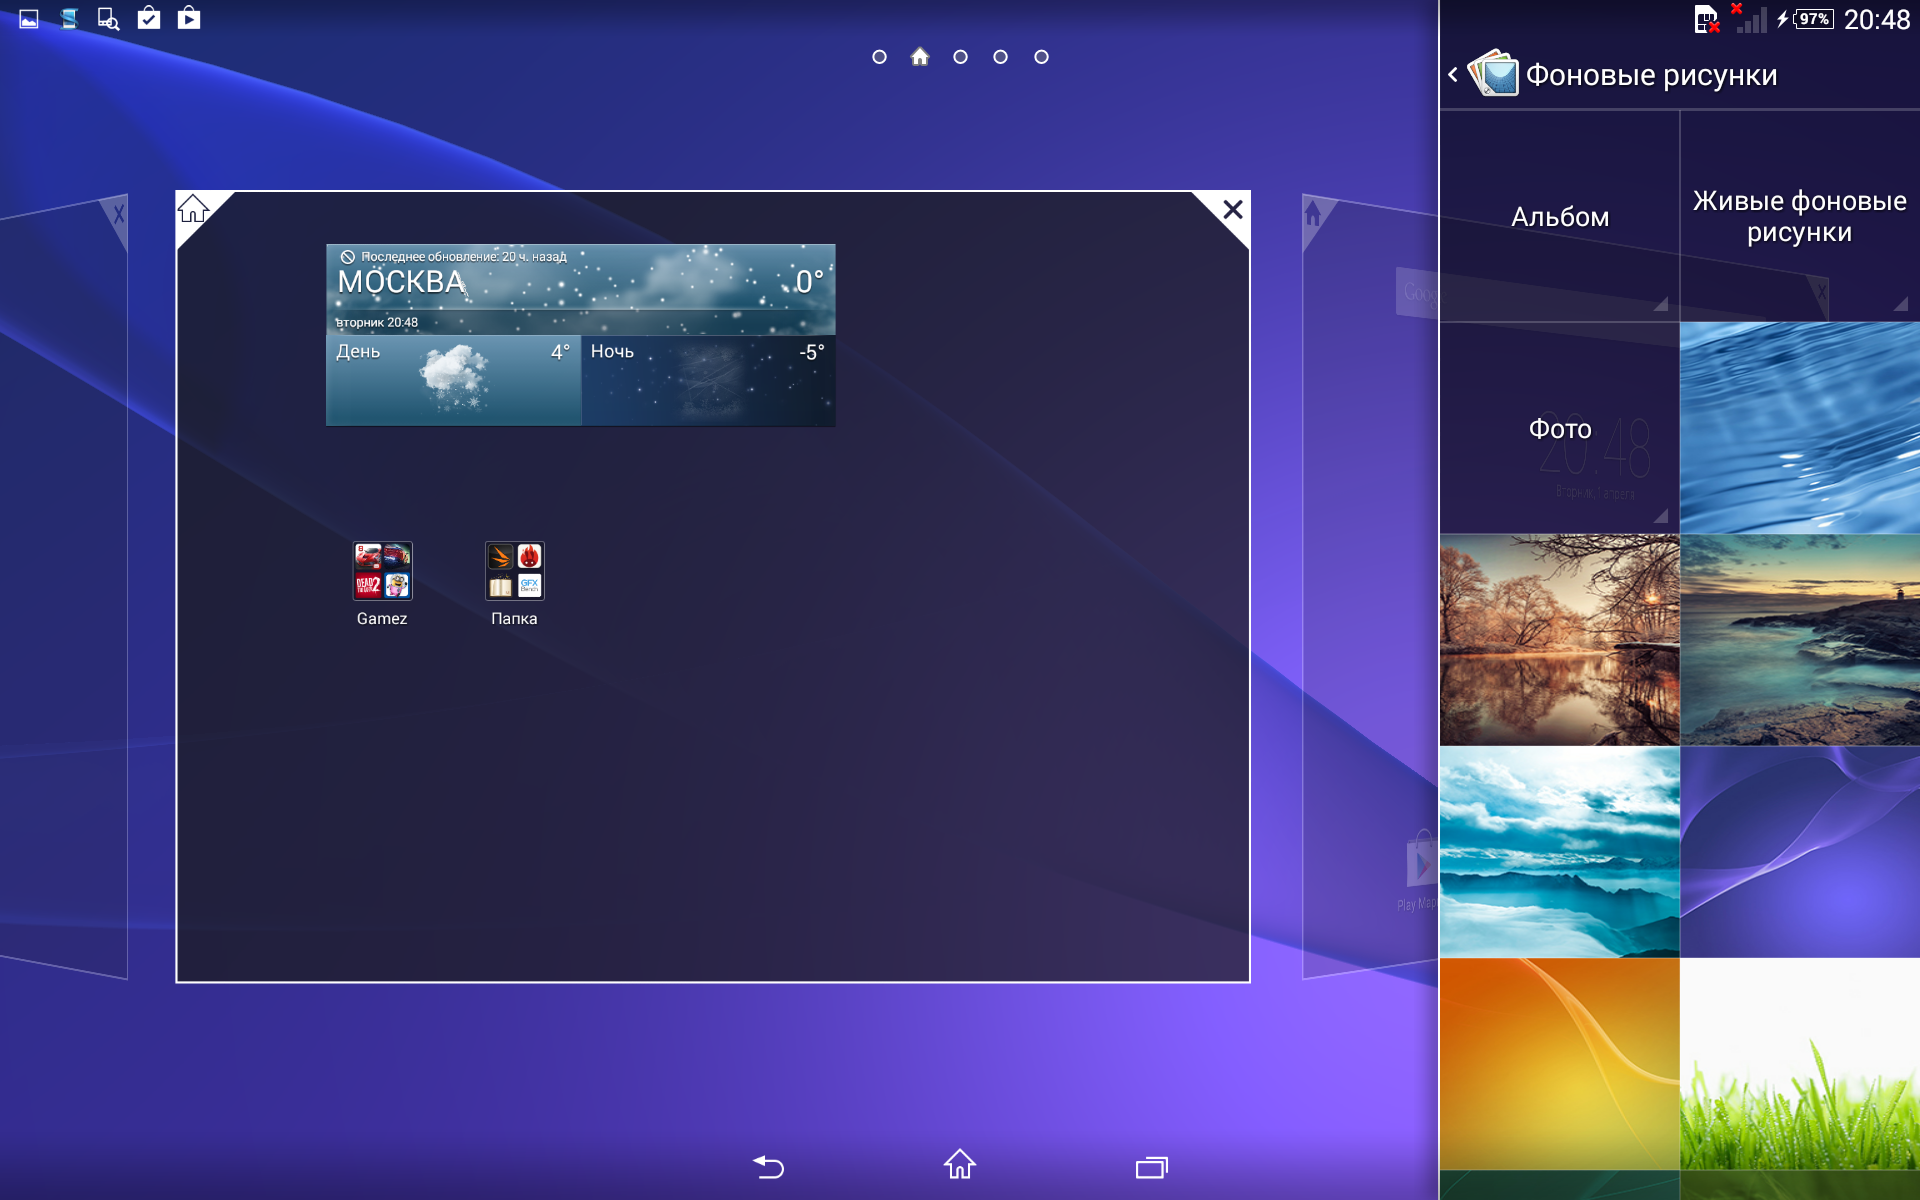Pick the green grass wallpaper
The width and height of the screenshot is (1920, 1200).
click(x=1800, y=1064)
